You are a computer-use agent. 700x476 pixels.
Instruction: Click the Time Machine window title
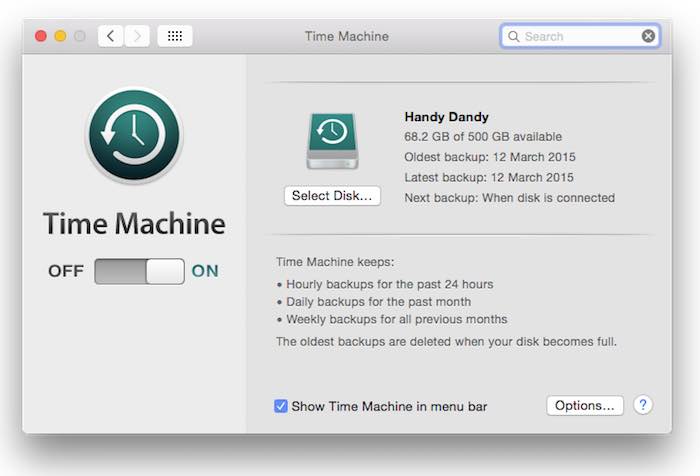[347, 36]
